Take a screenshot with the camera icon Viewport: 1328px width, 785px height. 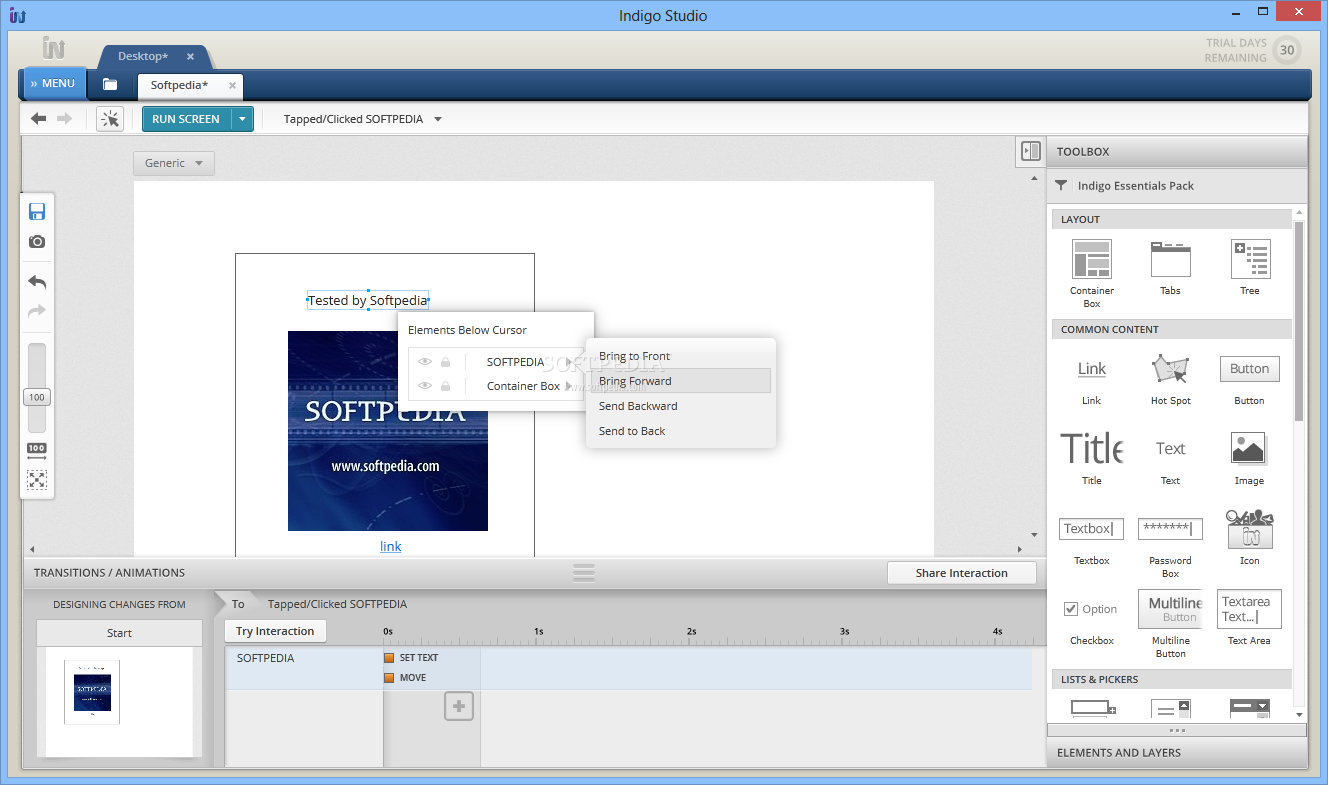37,242
